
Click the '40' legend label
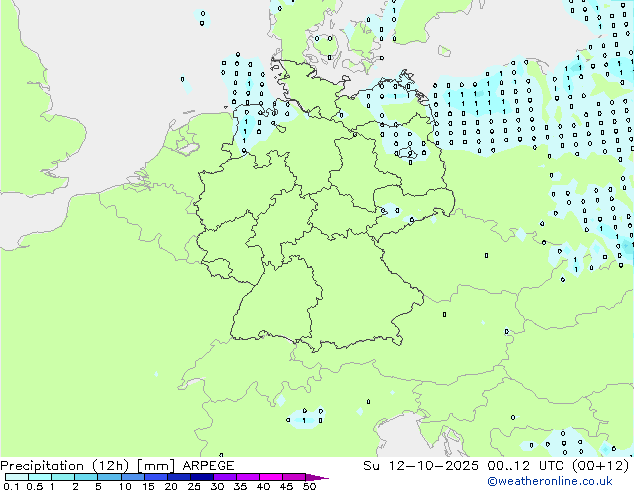pyautogui.click(x=264, y=486)
